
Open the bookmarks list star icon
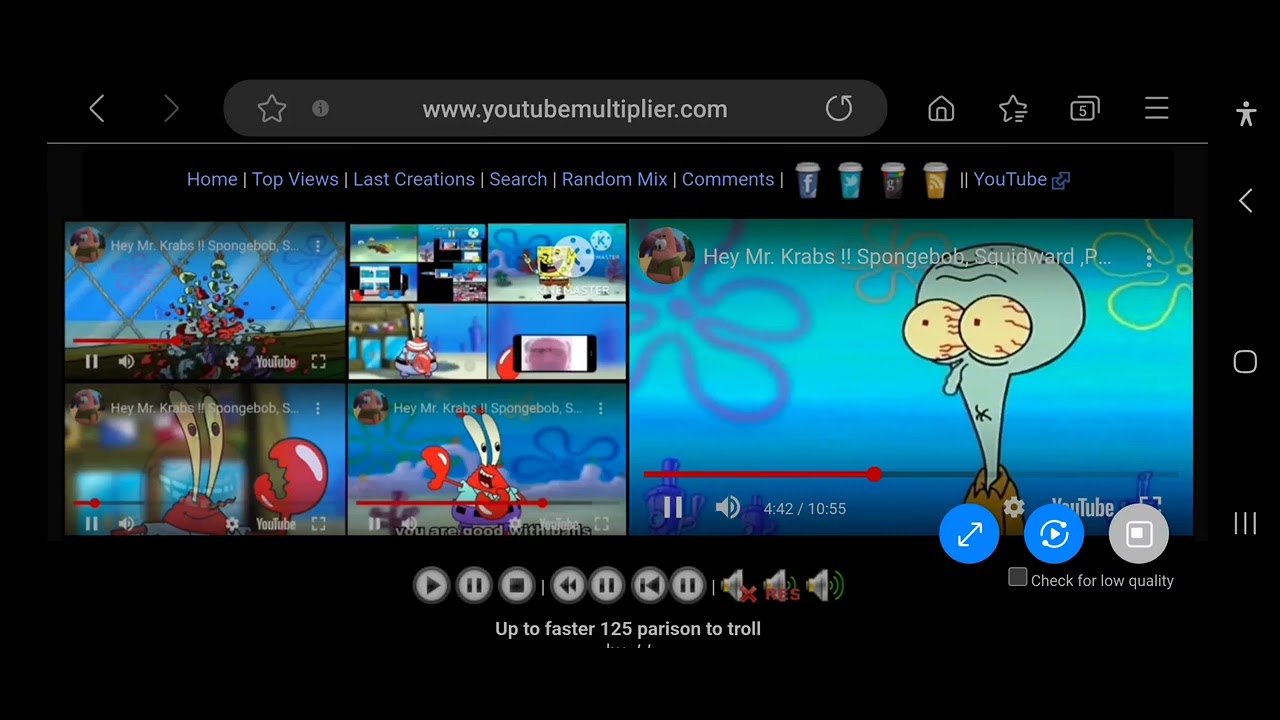1013,108
